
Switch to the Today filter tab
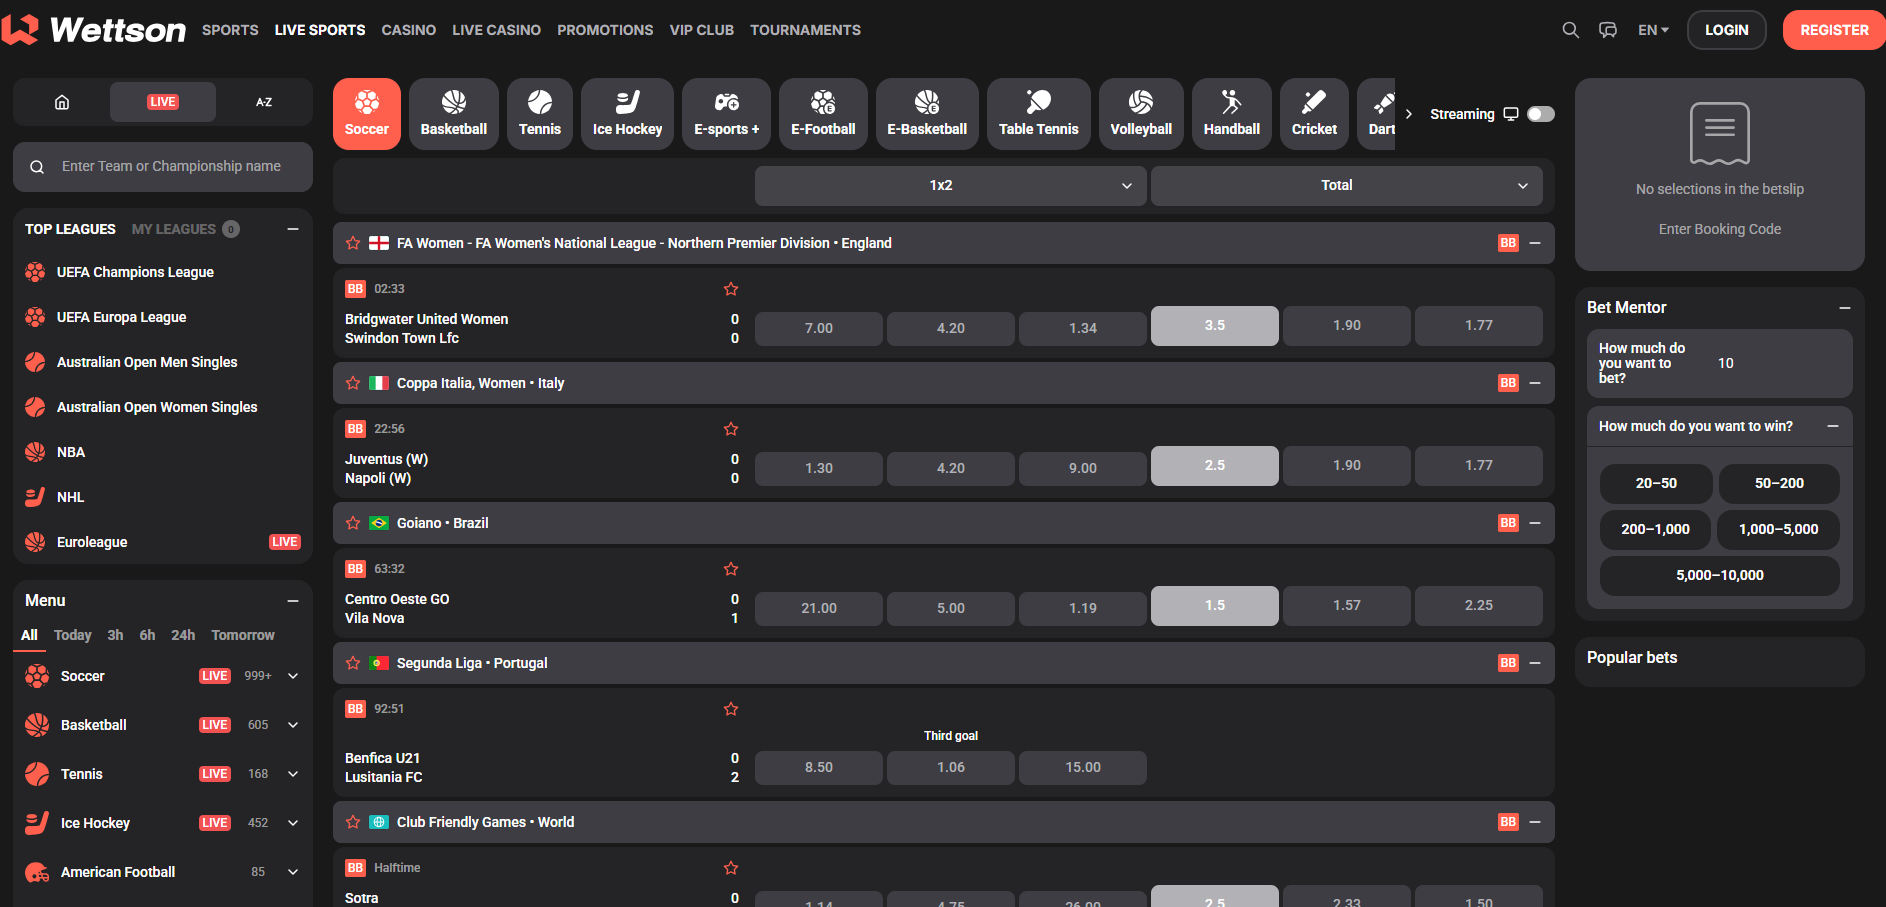click(x=72, y=634)
